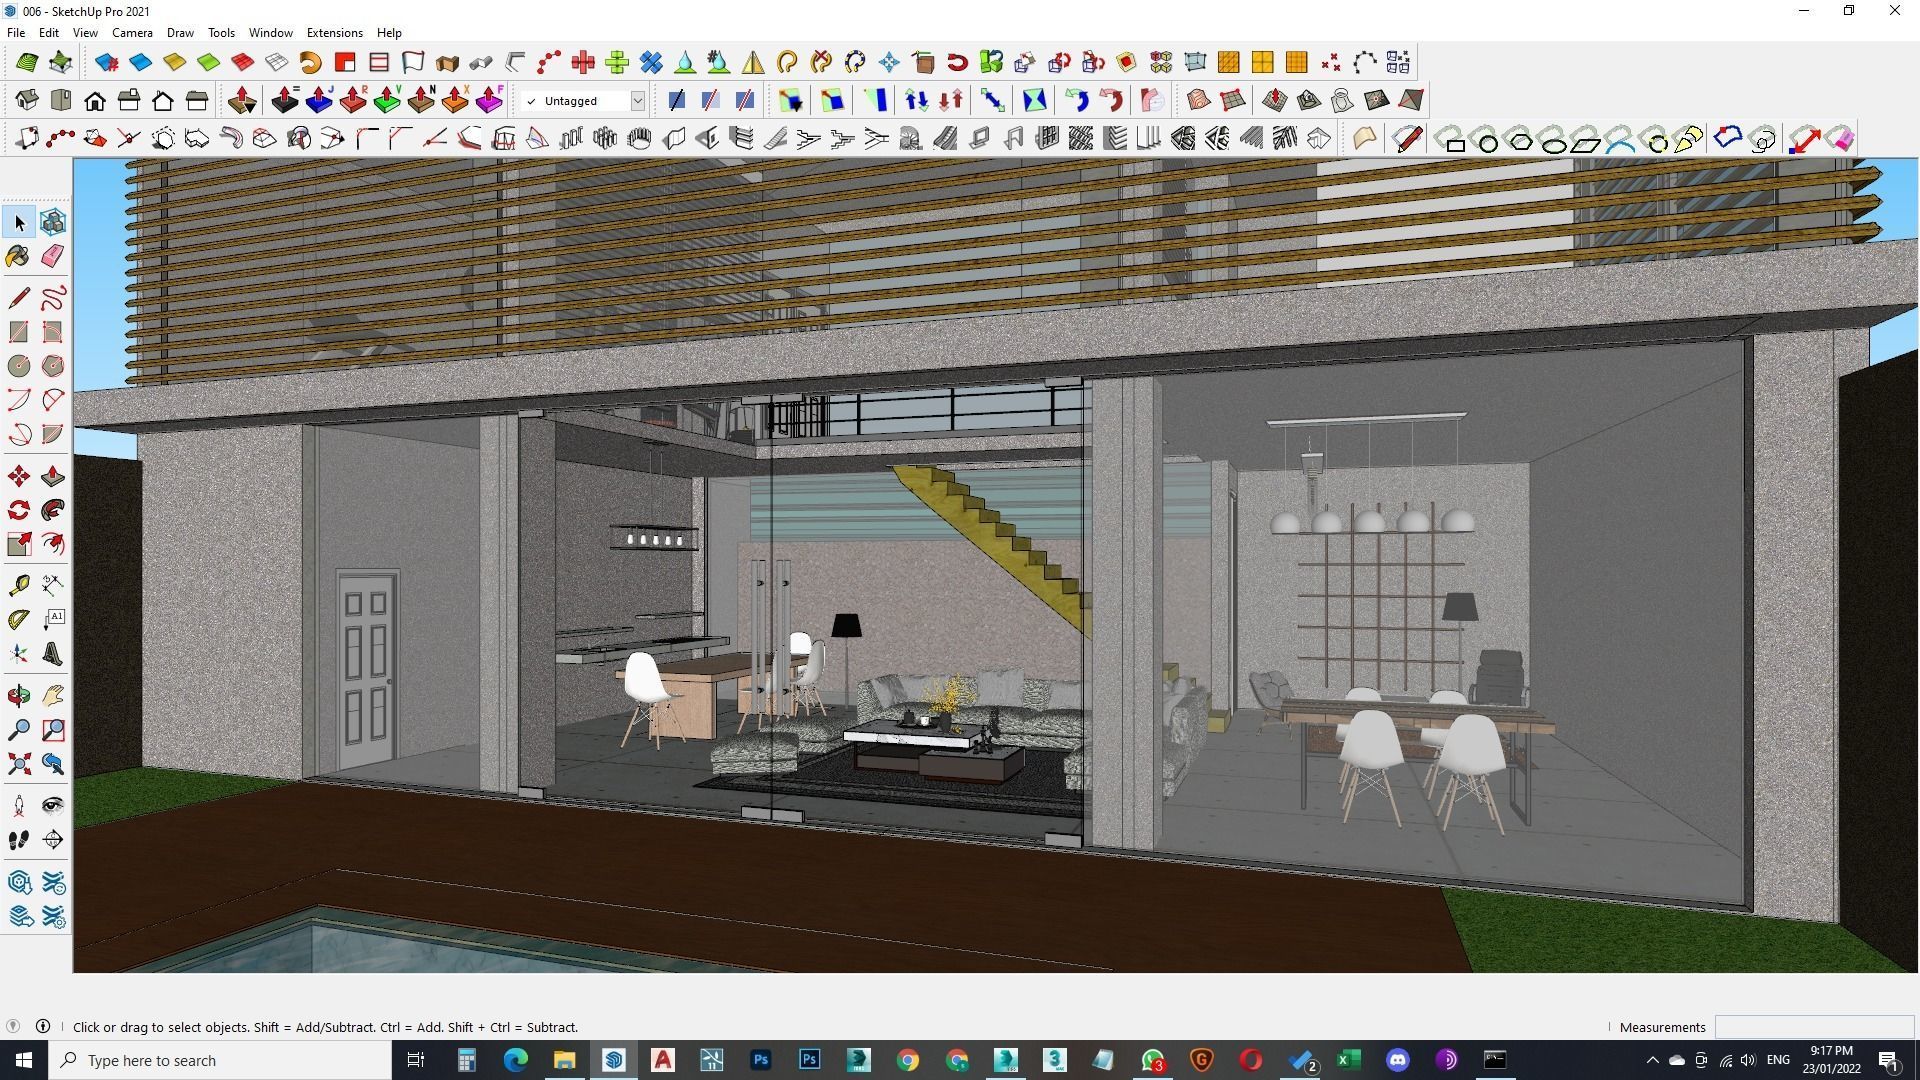This screenshot has width=1920, height=1080.
Task: Show hidden system tray icons
Action: (1652, 1060)
